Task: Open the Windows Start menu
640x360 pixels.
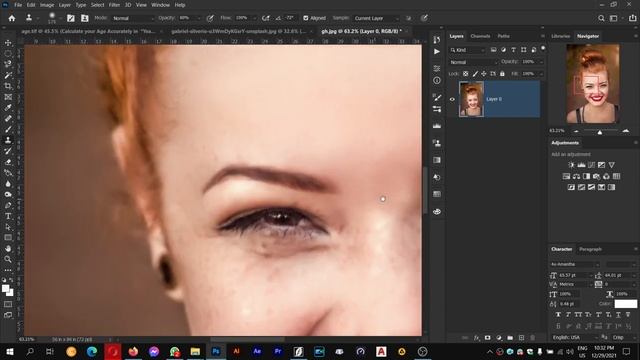Action: [10, 351]
